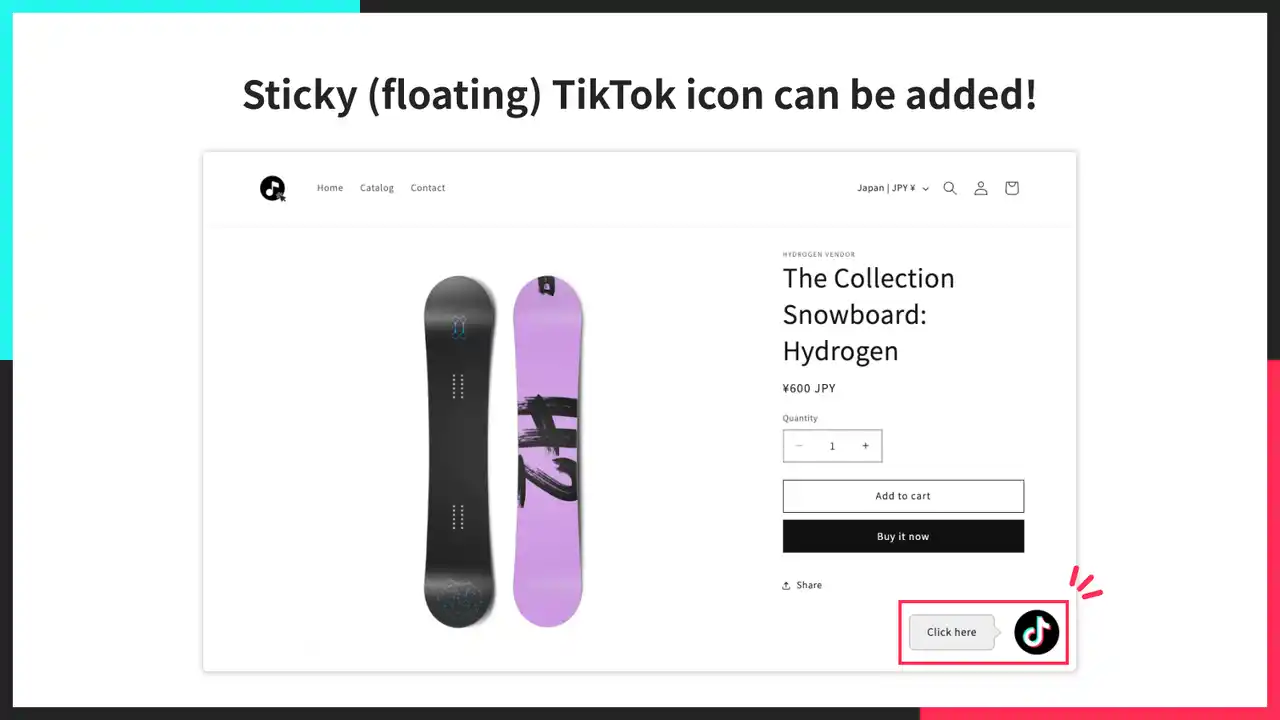Viewport: 1280px width, 720px height.
Task: Click the store logo music note icon
Action: pos(272,188)
